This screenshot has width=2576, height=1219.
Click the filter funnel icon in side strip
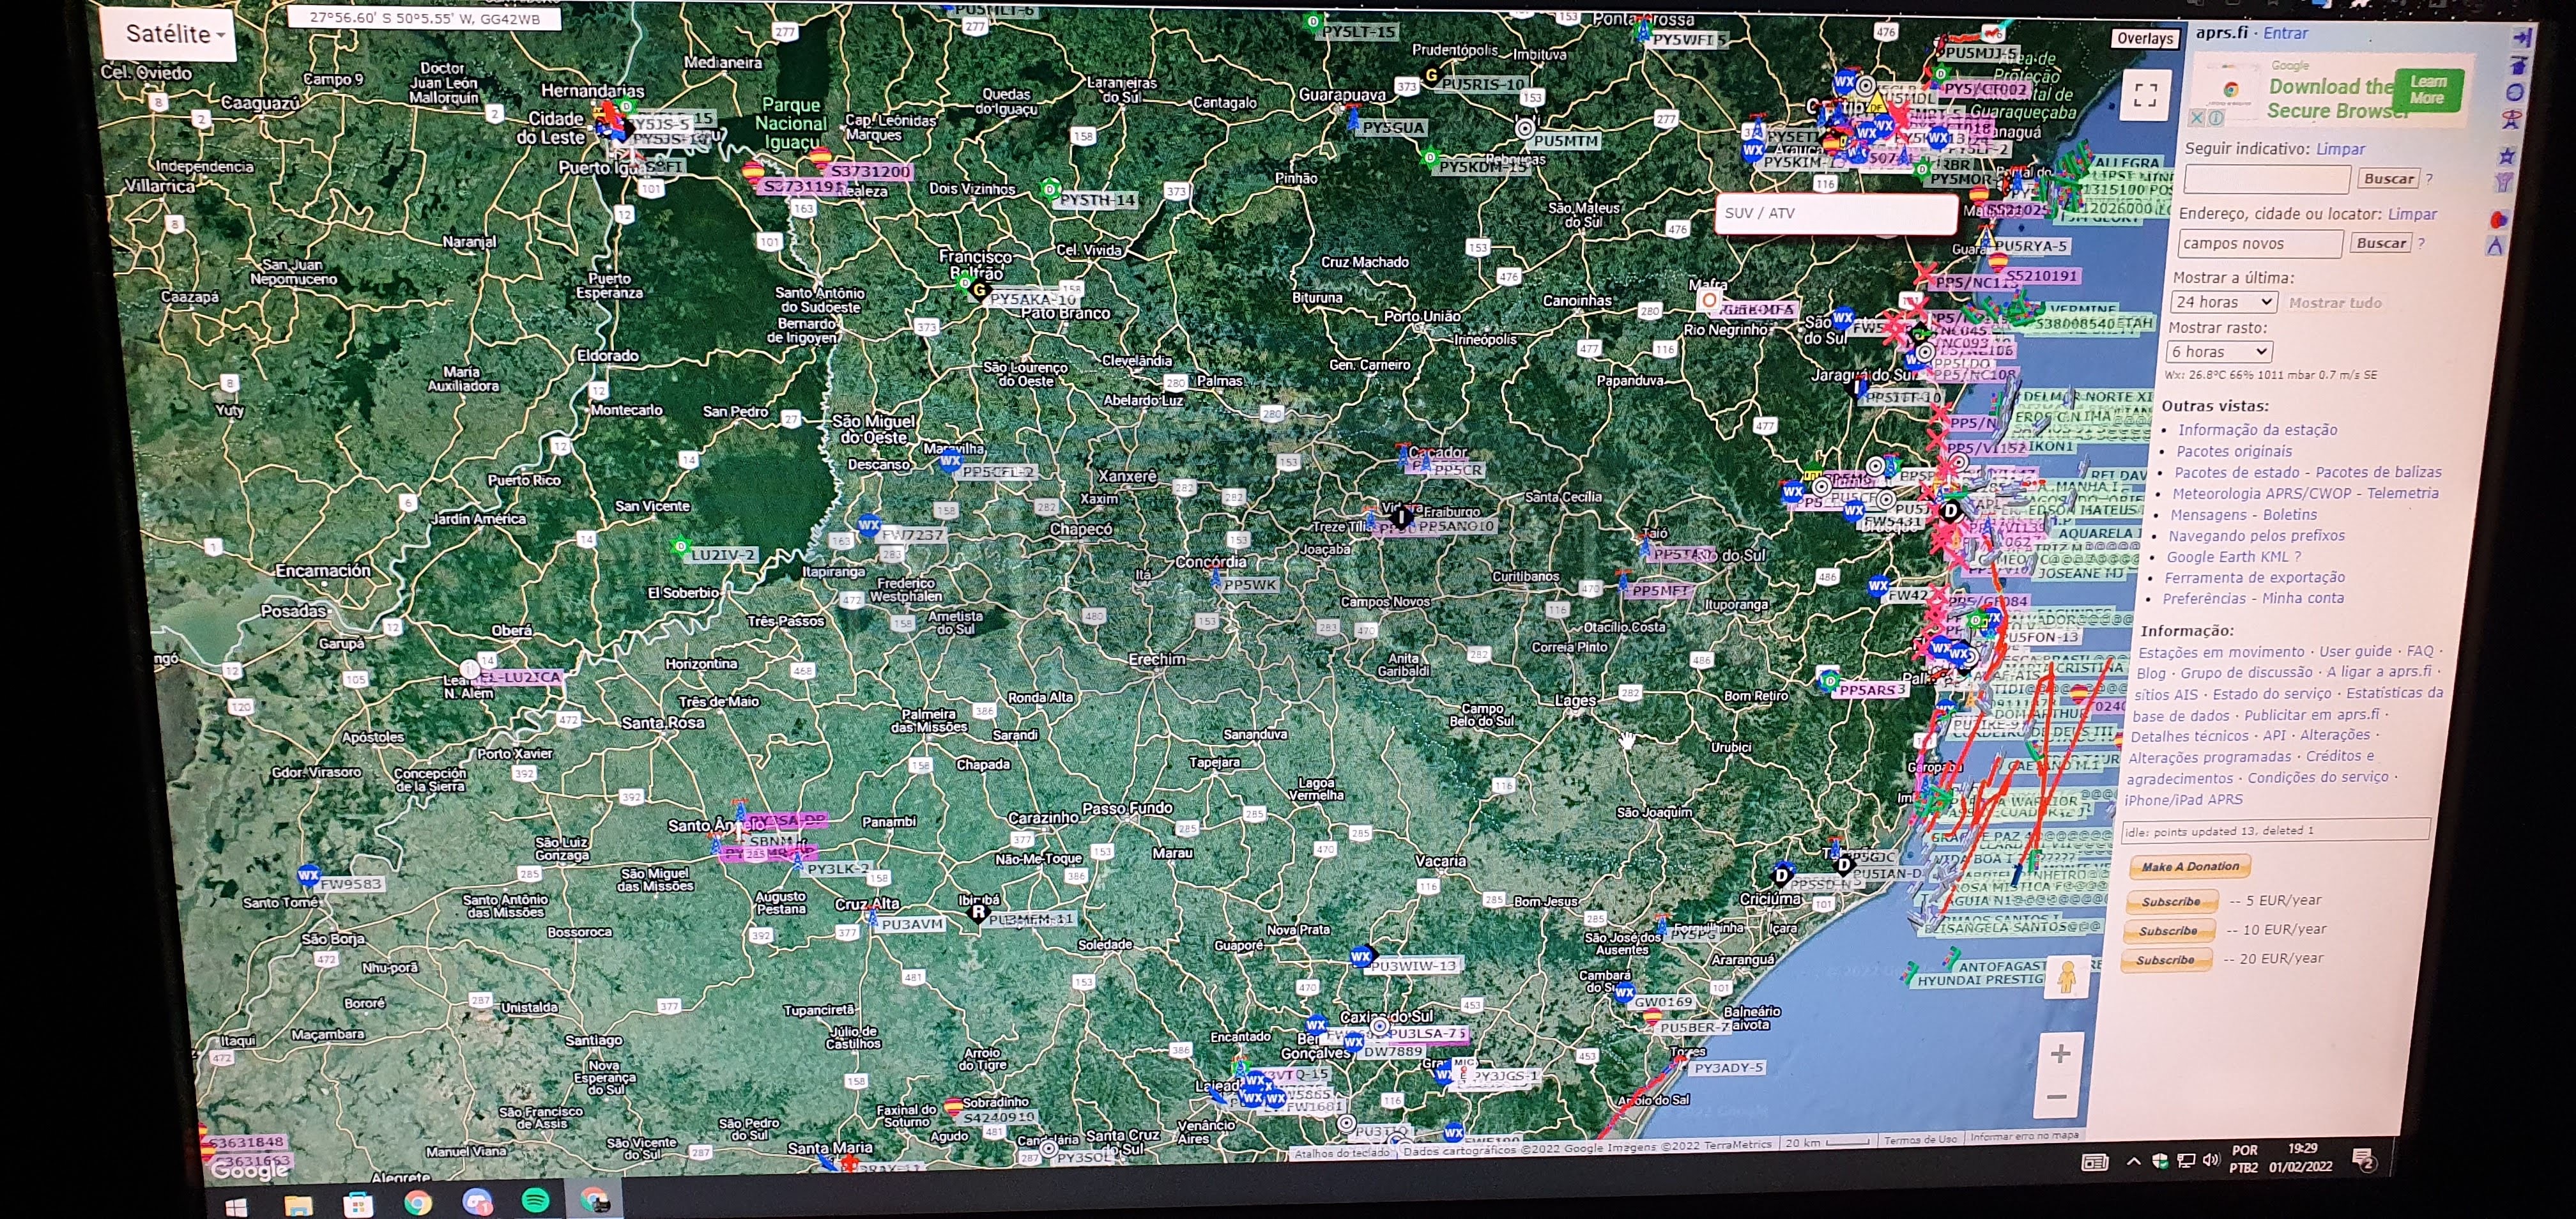2504,183
